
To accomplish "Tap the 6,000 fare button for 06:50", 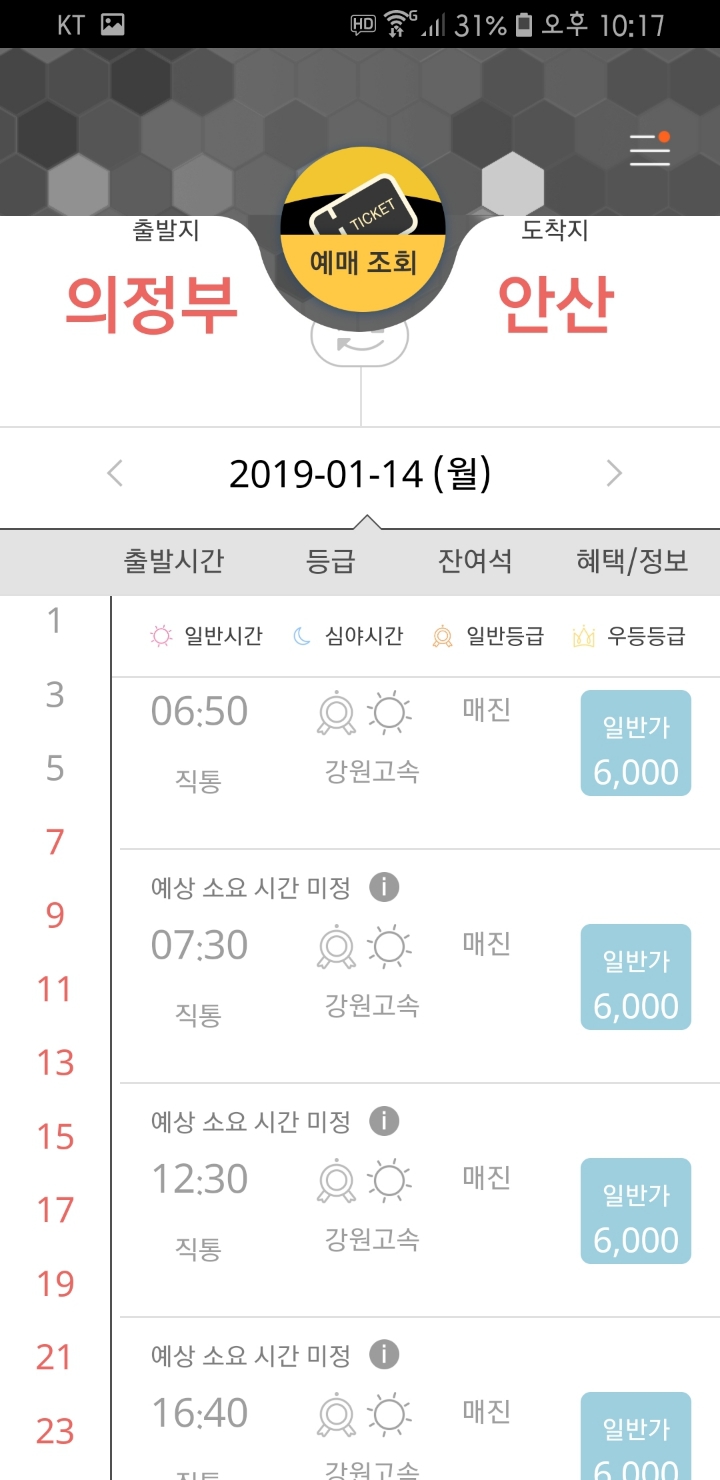I will (636, 743).
